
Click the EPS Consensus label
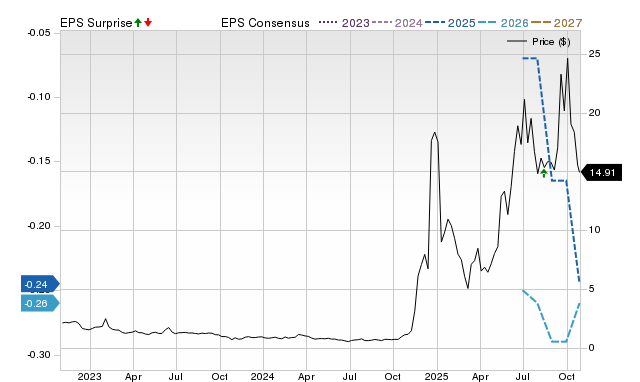click(x=265, y=23)
